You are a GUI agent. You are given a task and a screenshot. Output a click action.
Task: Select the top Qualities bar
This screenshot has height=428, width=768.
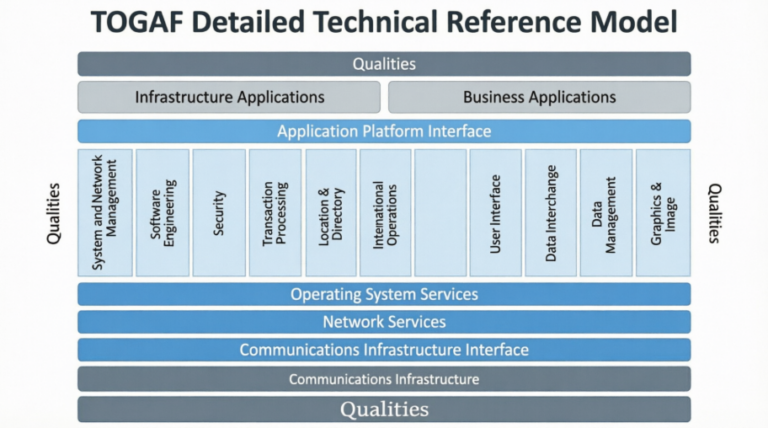[x=384, y=64]
